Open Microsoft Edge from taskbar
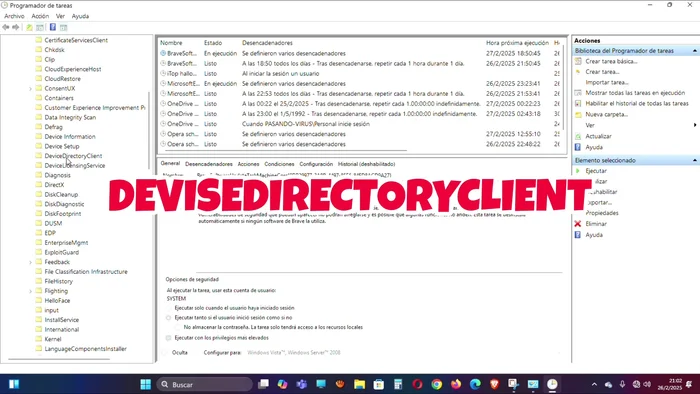 click(x=475, y=384)
